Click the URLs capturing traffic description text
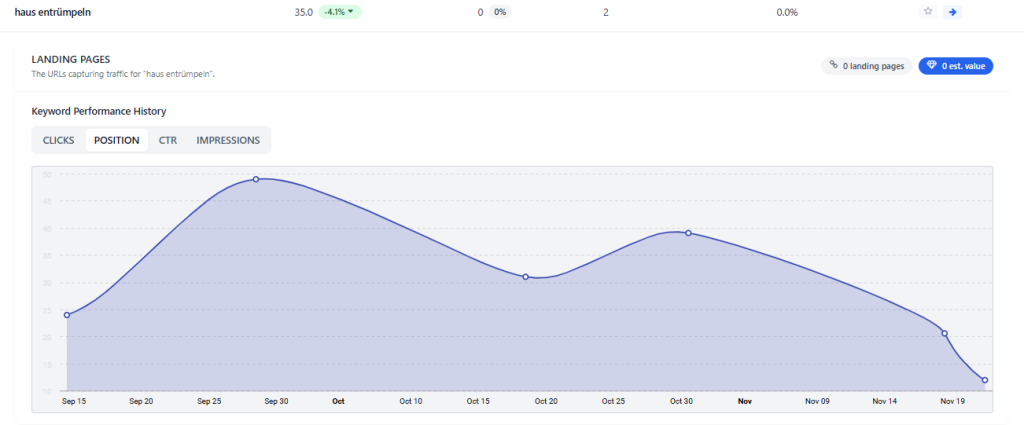1024x425 pixels. tap(123, 74)
